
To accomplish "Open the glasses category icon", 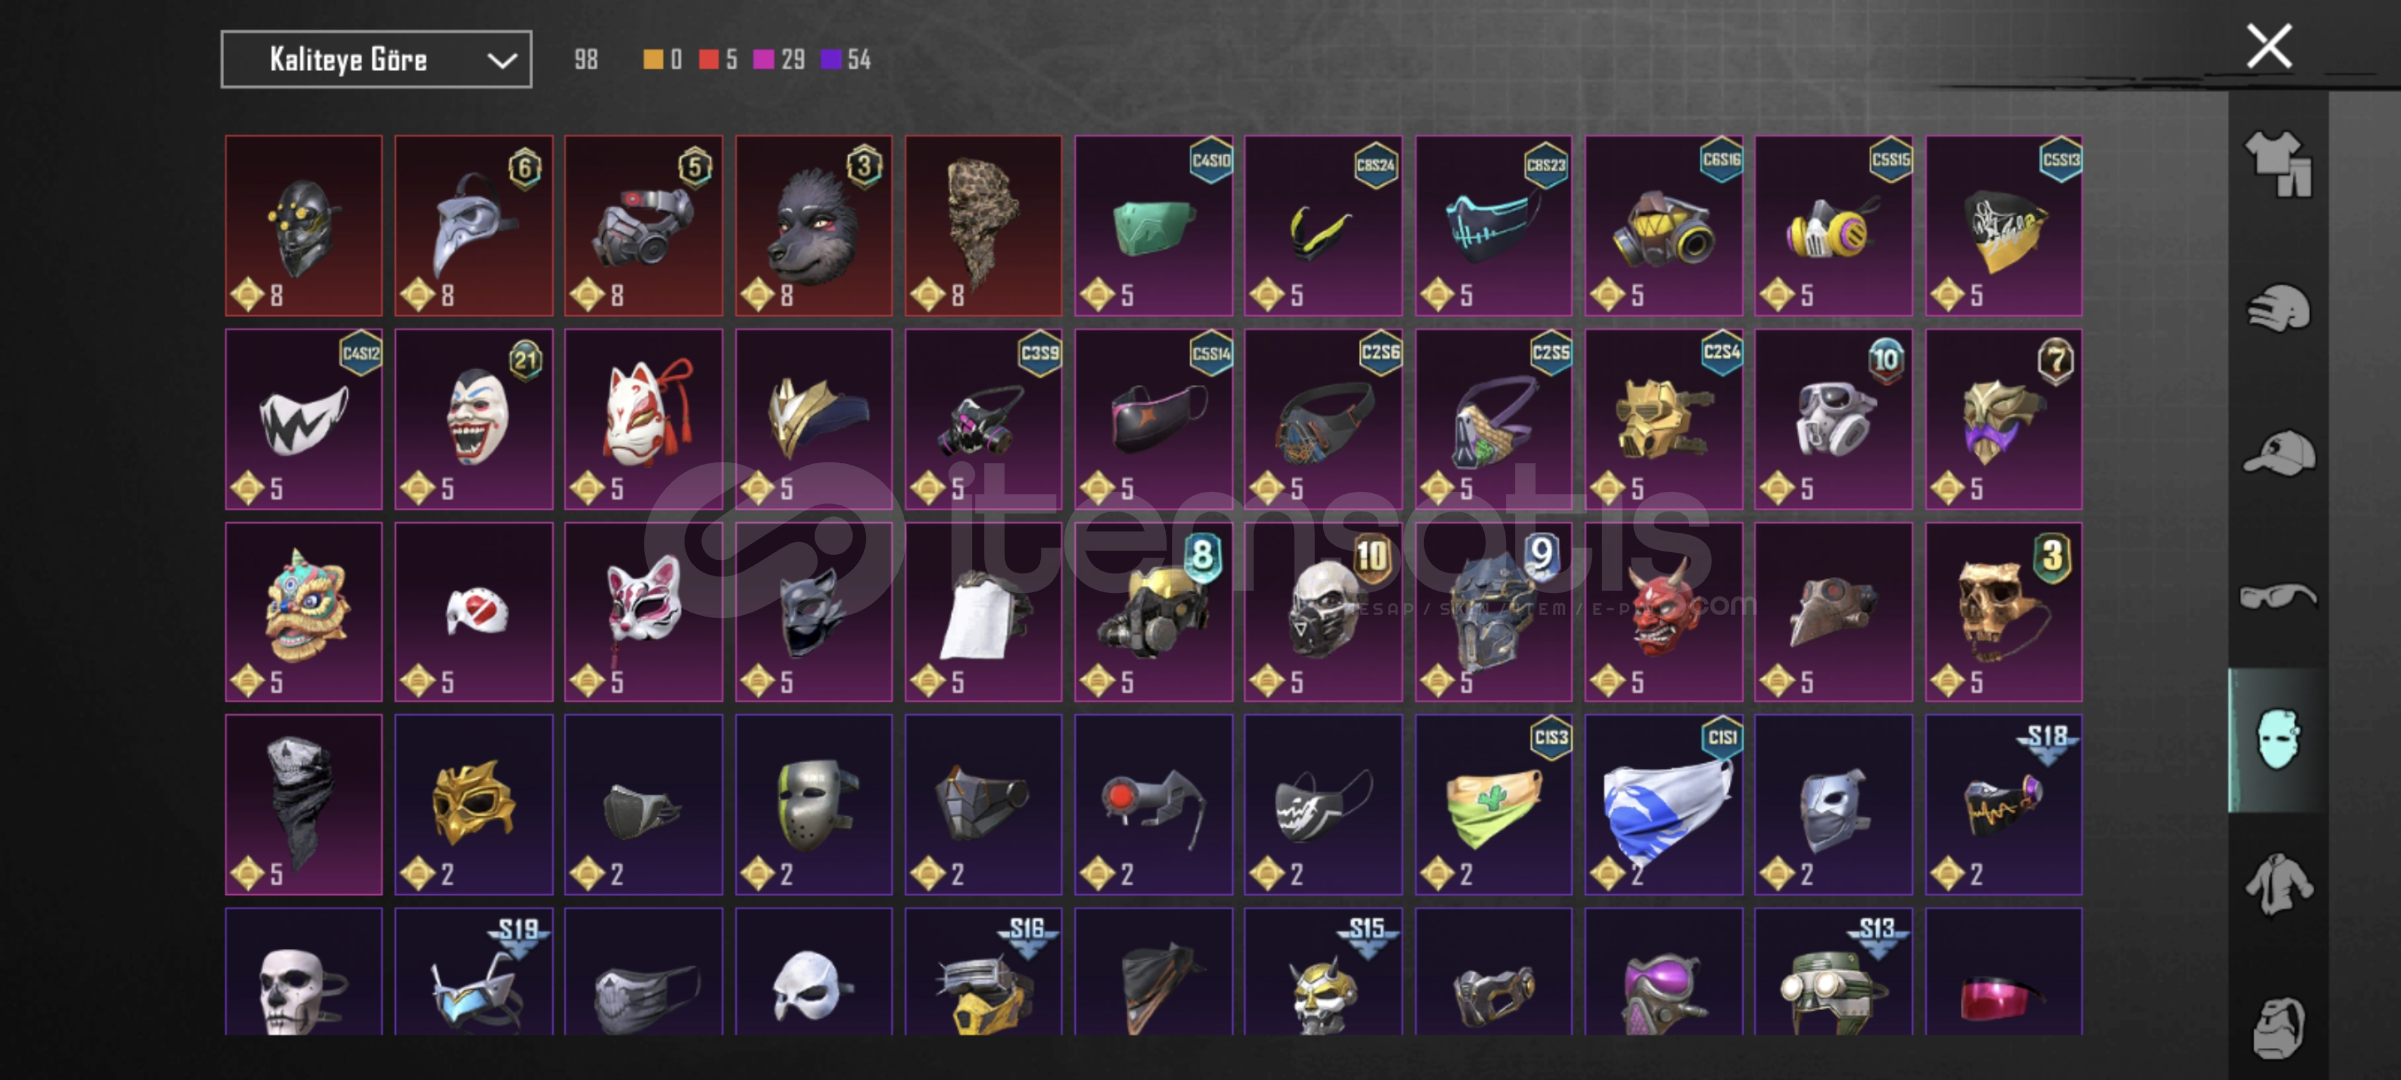I will [2278, 597].
